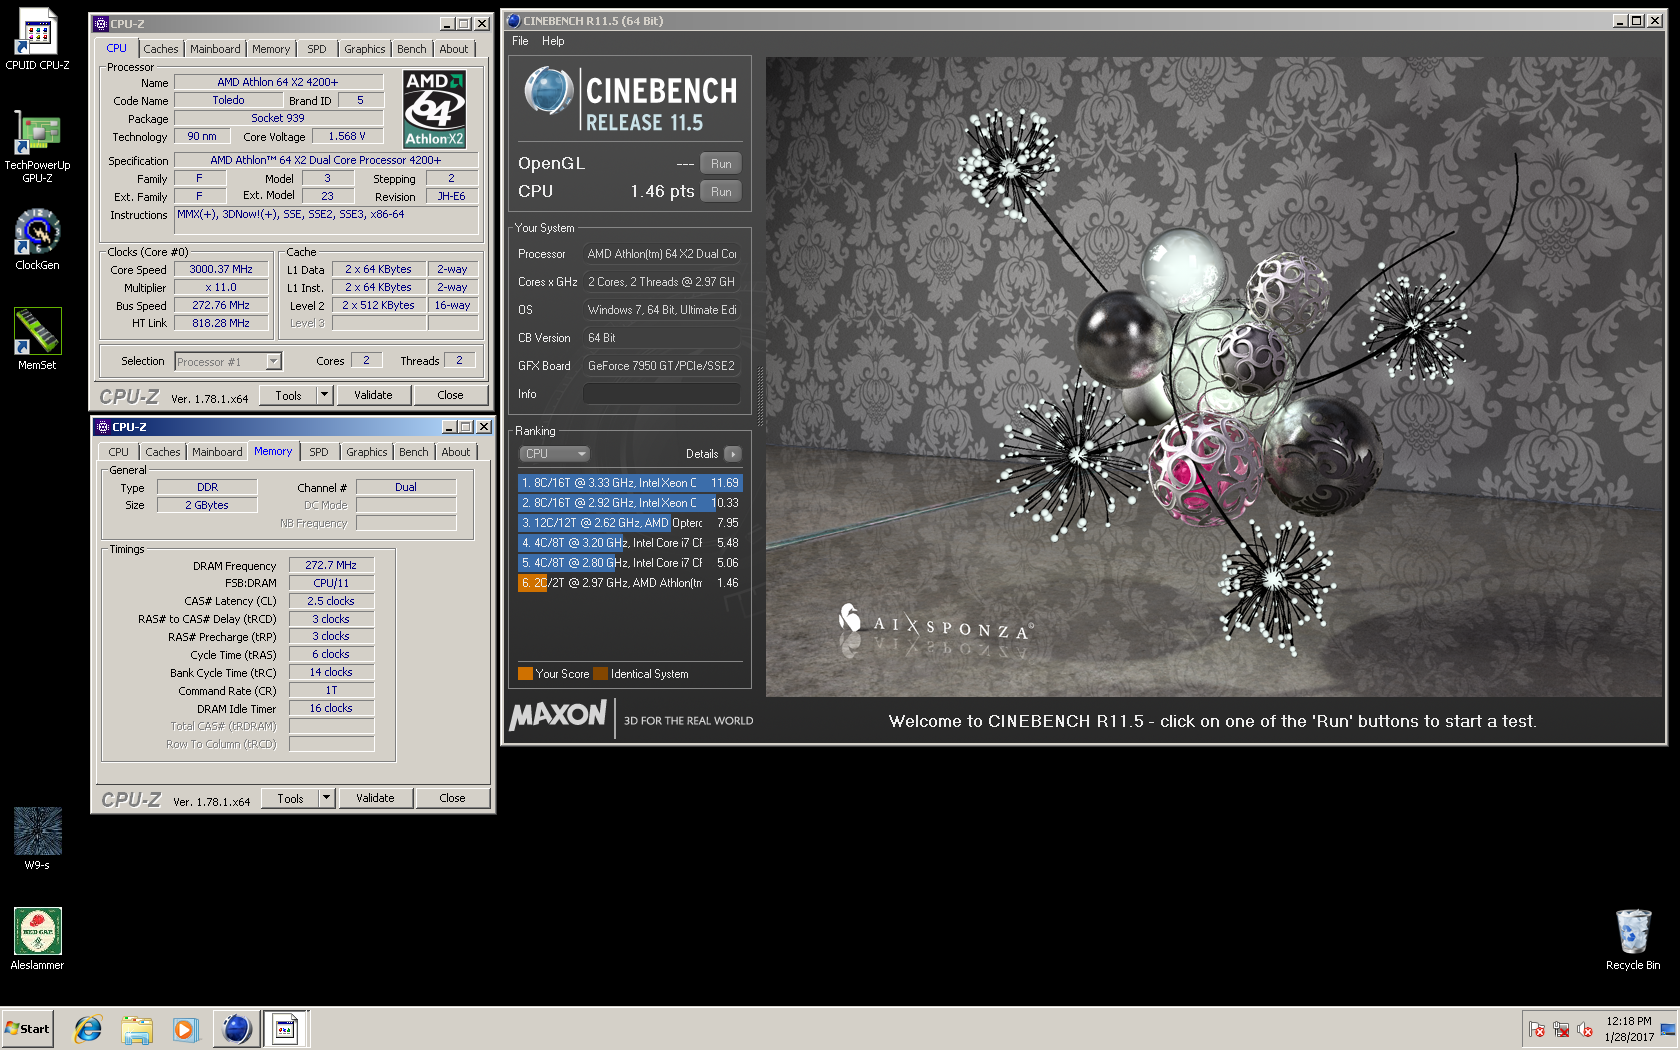Open the Aleslammer desktop icon

click(x=37, y=940)
